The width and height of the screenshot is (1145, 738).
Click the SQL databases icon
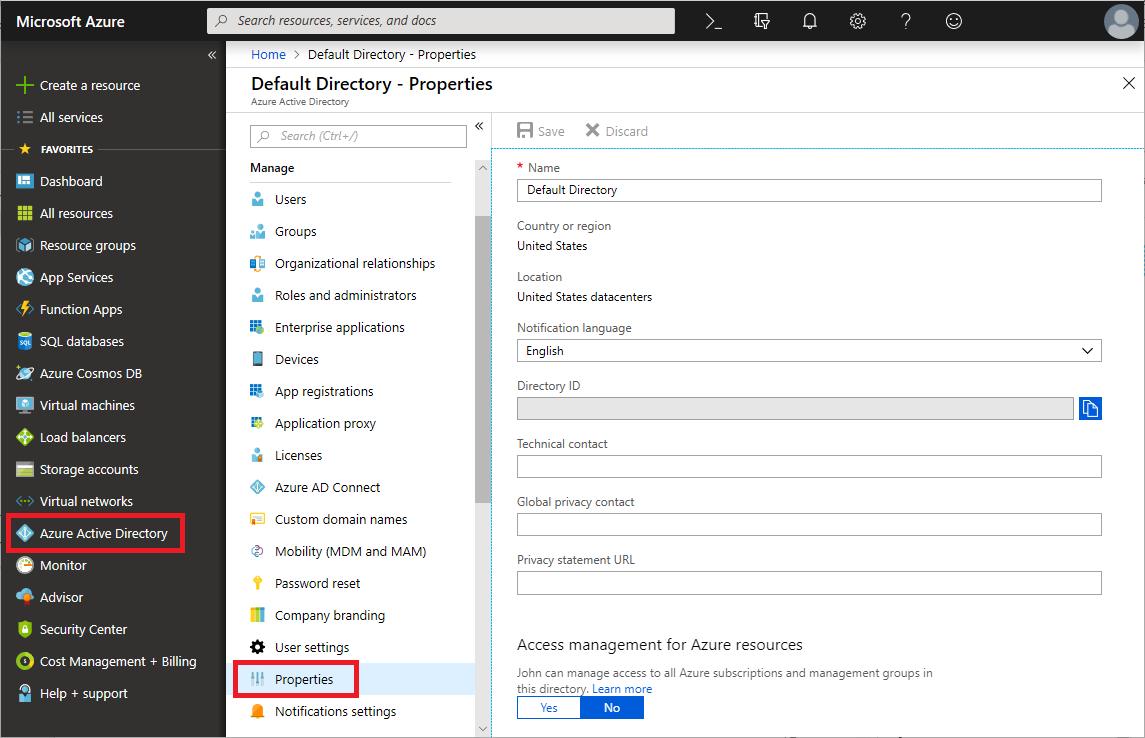tap(25, 341)
